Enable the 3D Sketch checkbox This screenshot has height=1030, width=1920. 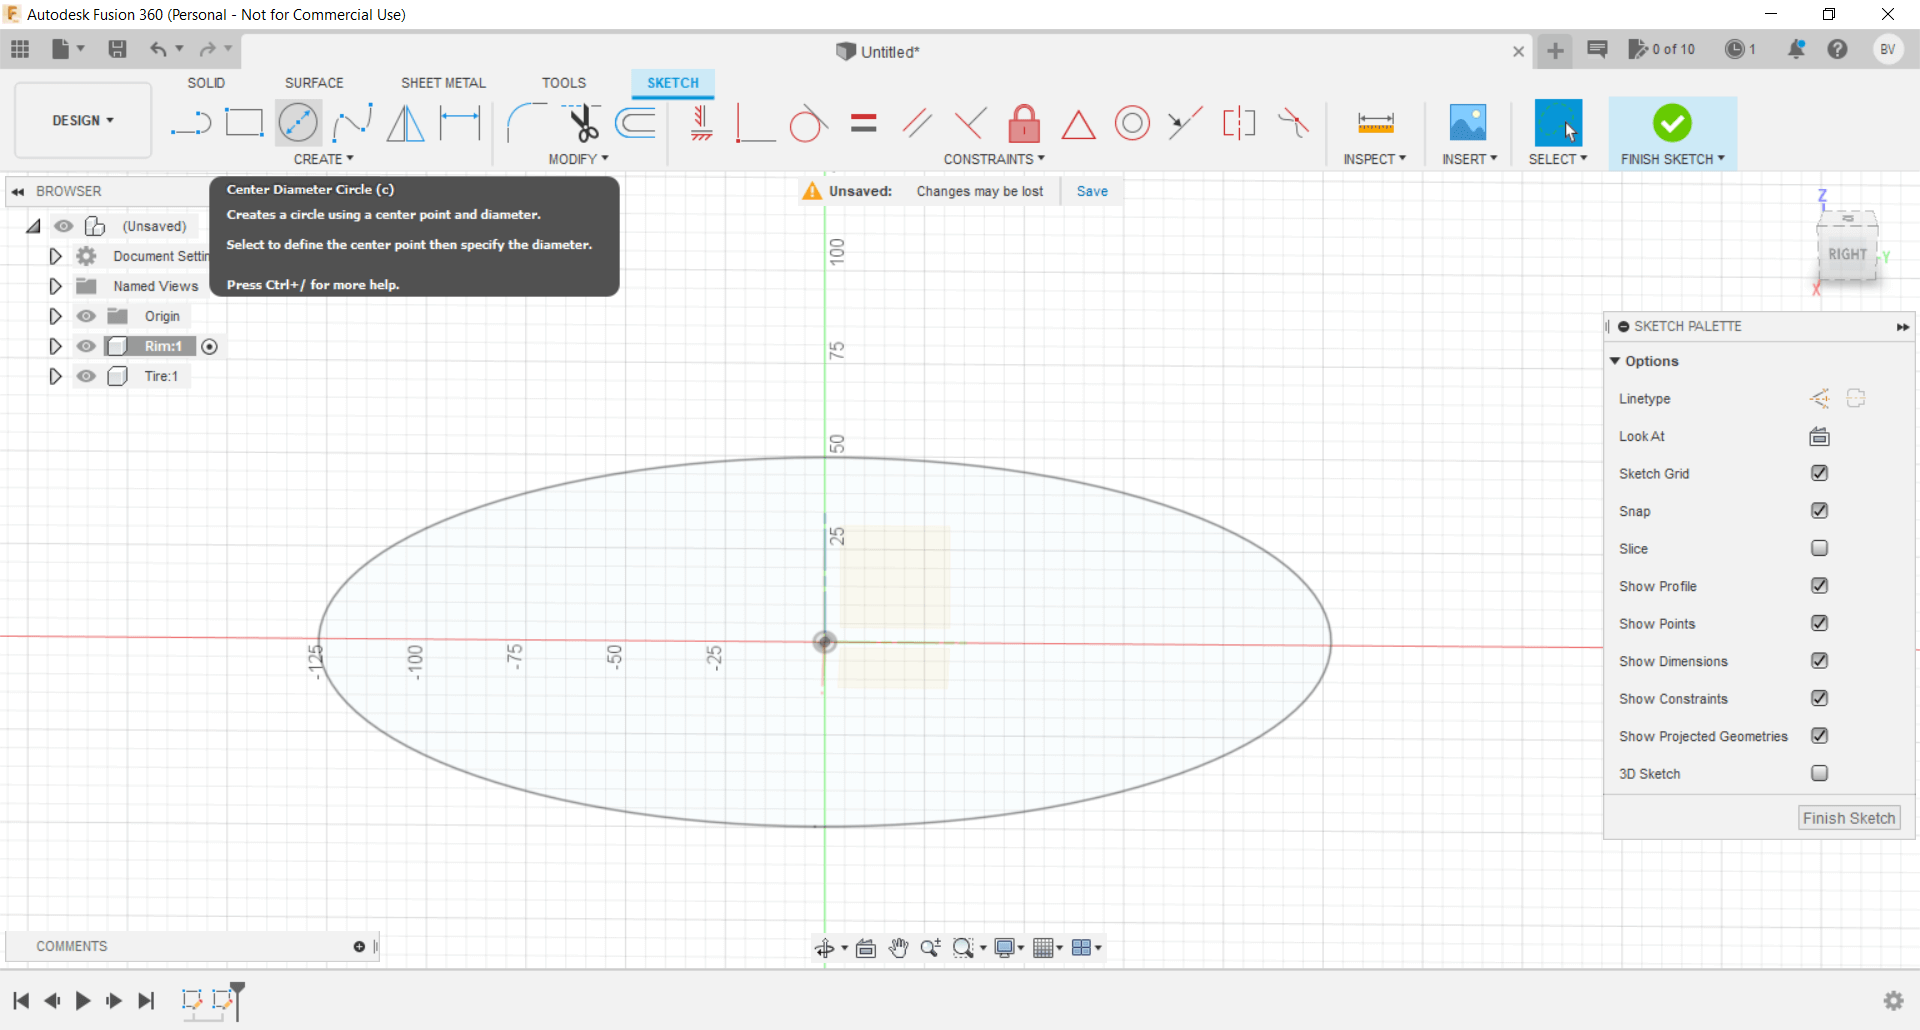point(1819,773)
